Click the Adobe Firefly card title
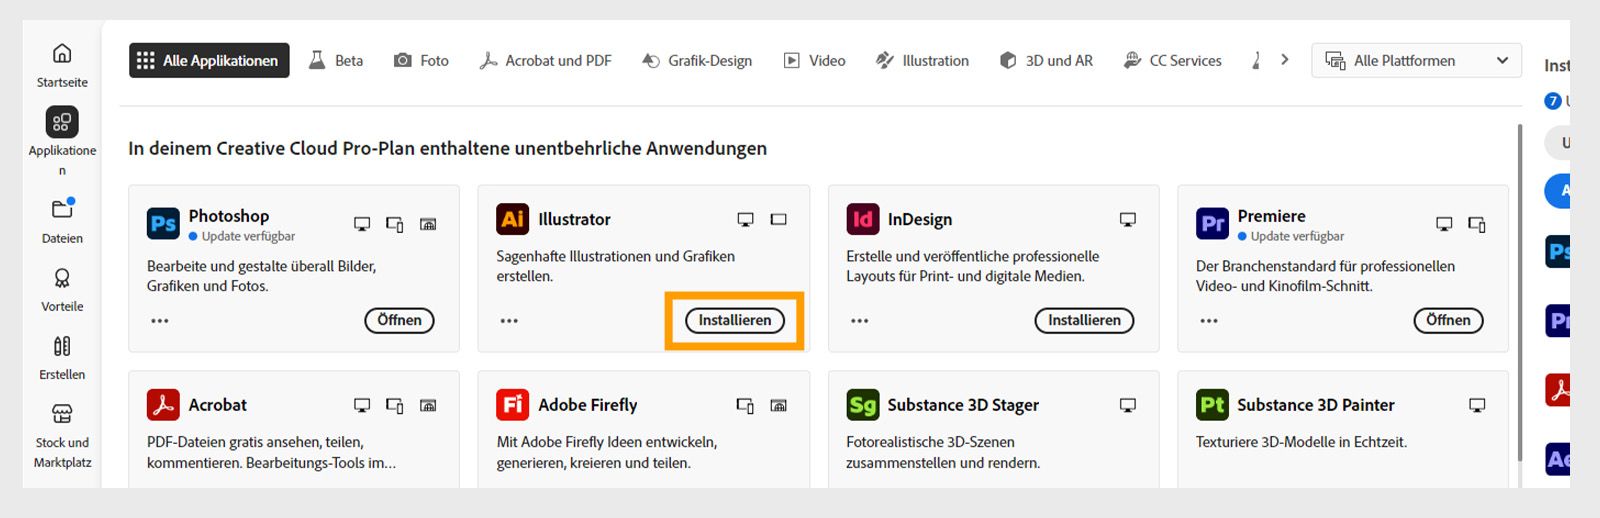1600x518 pixels. coord(587,405)
